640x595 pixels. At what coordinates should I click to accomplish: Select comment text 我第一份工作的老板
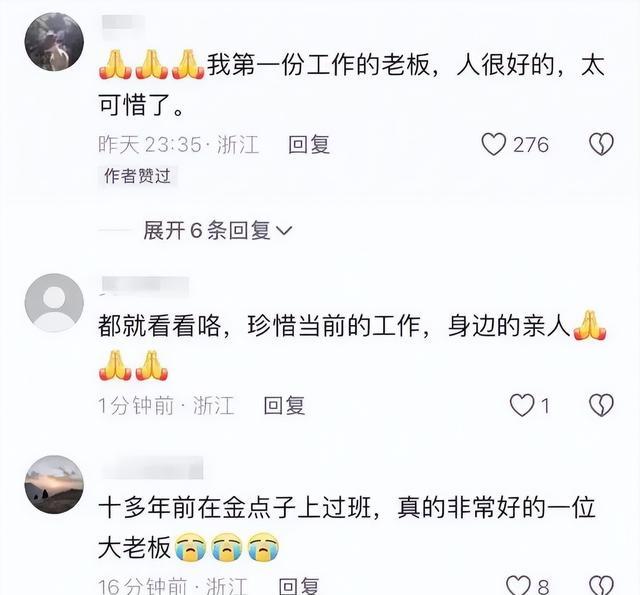click(318, 65)
